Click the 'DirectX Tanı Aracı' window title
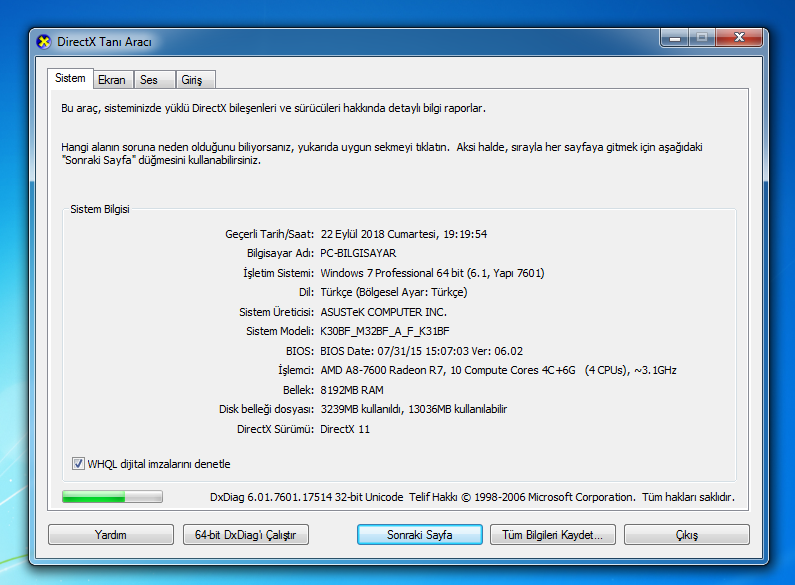Image resolution: width=795 pixels, height=585 pixels. 104,42
